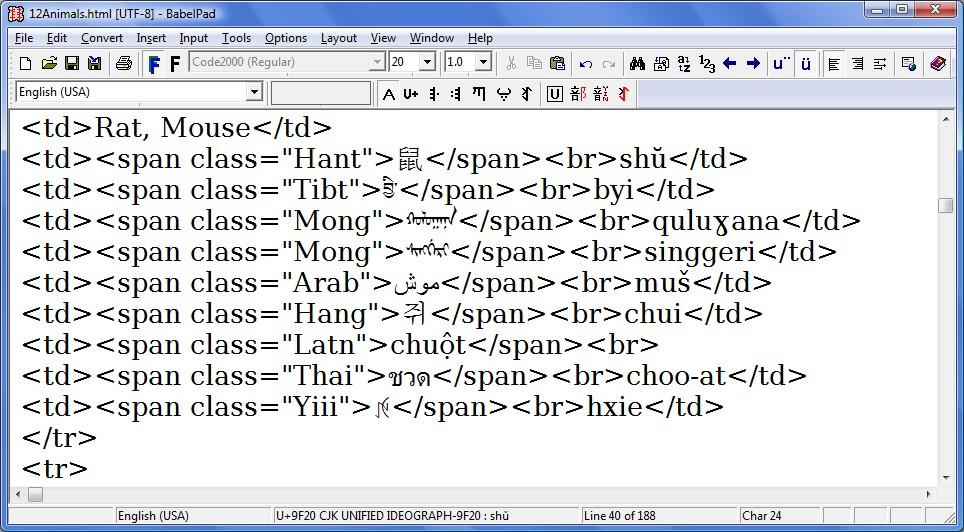Click the 音 Han pronunciation lookup icon

pyautogui.click(x=601, y=93)
